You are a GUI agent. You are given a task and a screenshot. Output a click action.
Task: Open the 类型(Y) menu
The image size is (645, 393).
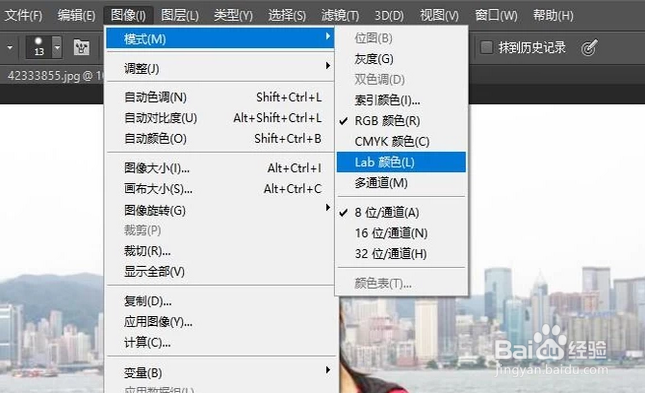click(233, 15)
